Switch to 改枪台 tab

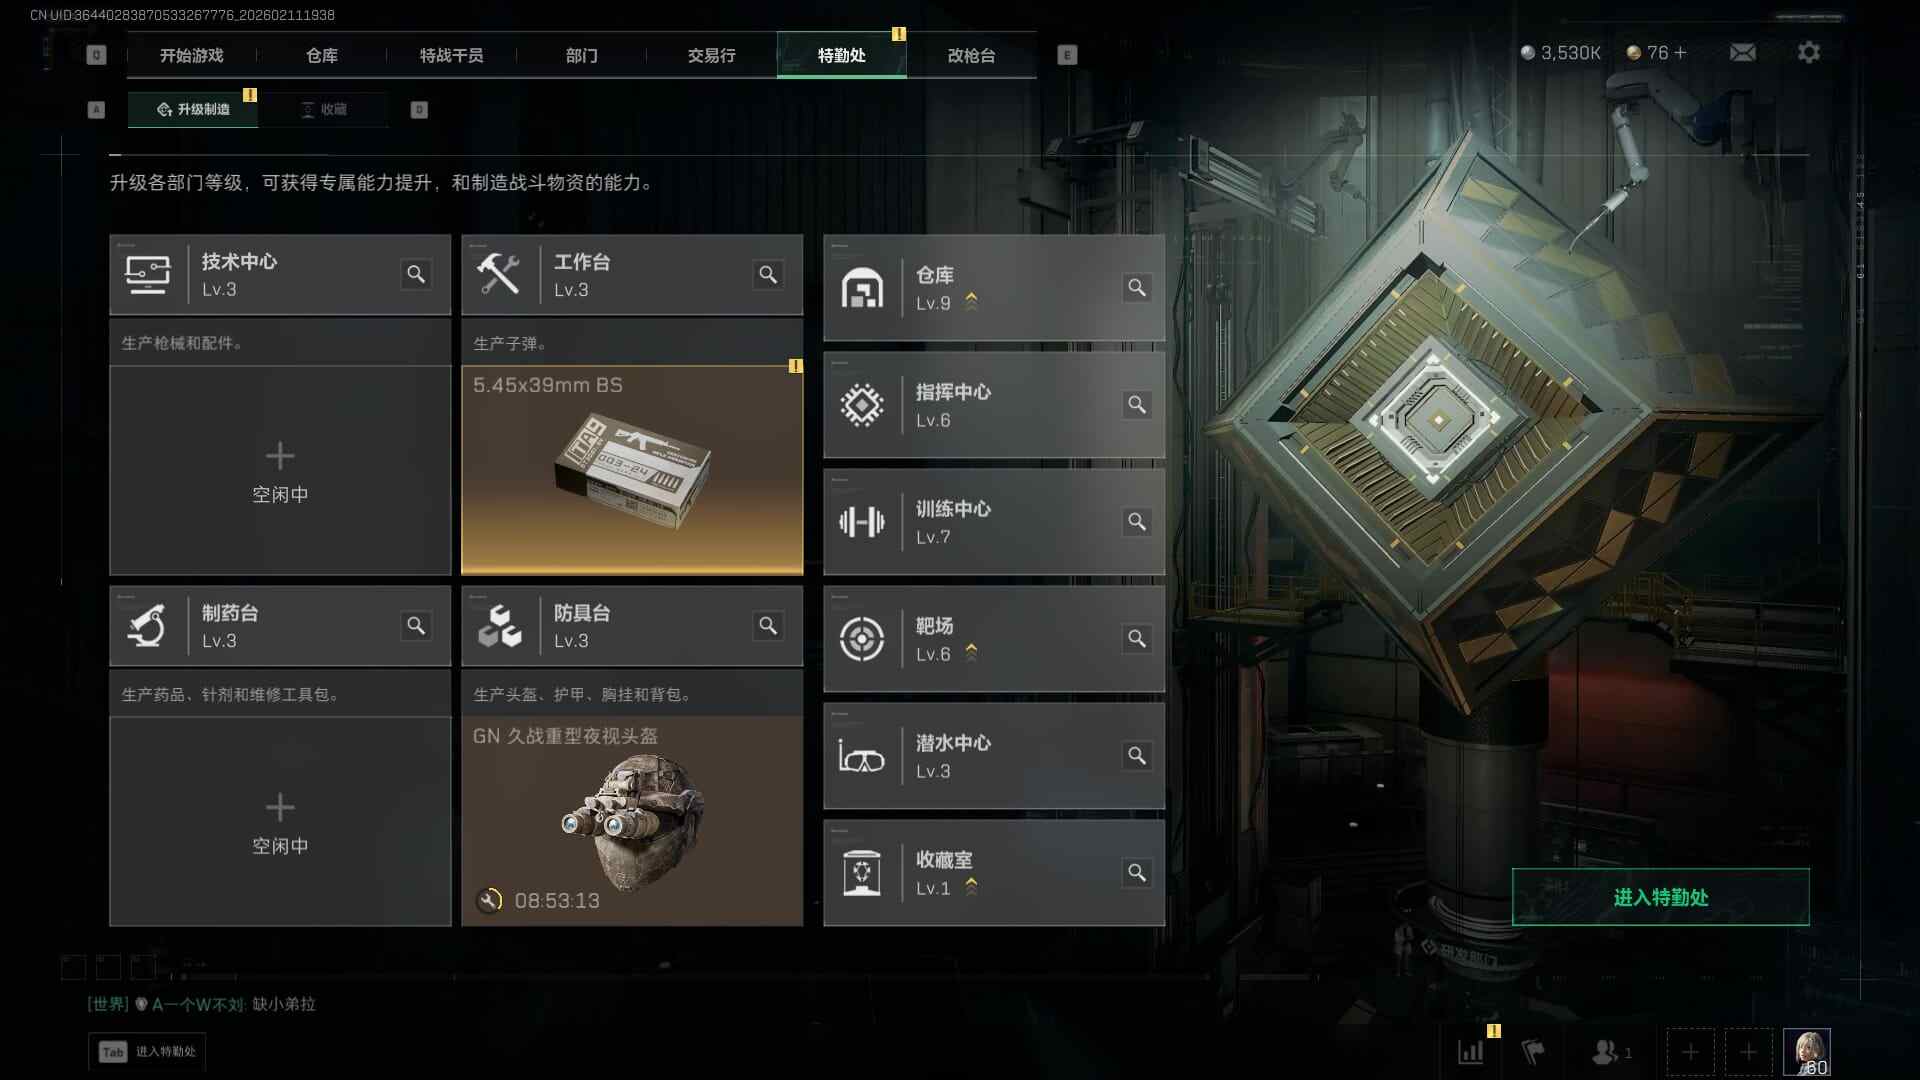971,55
